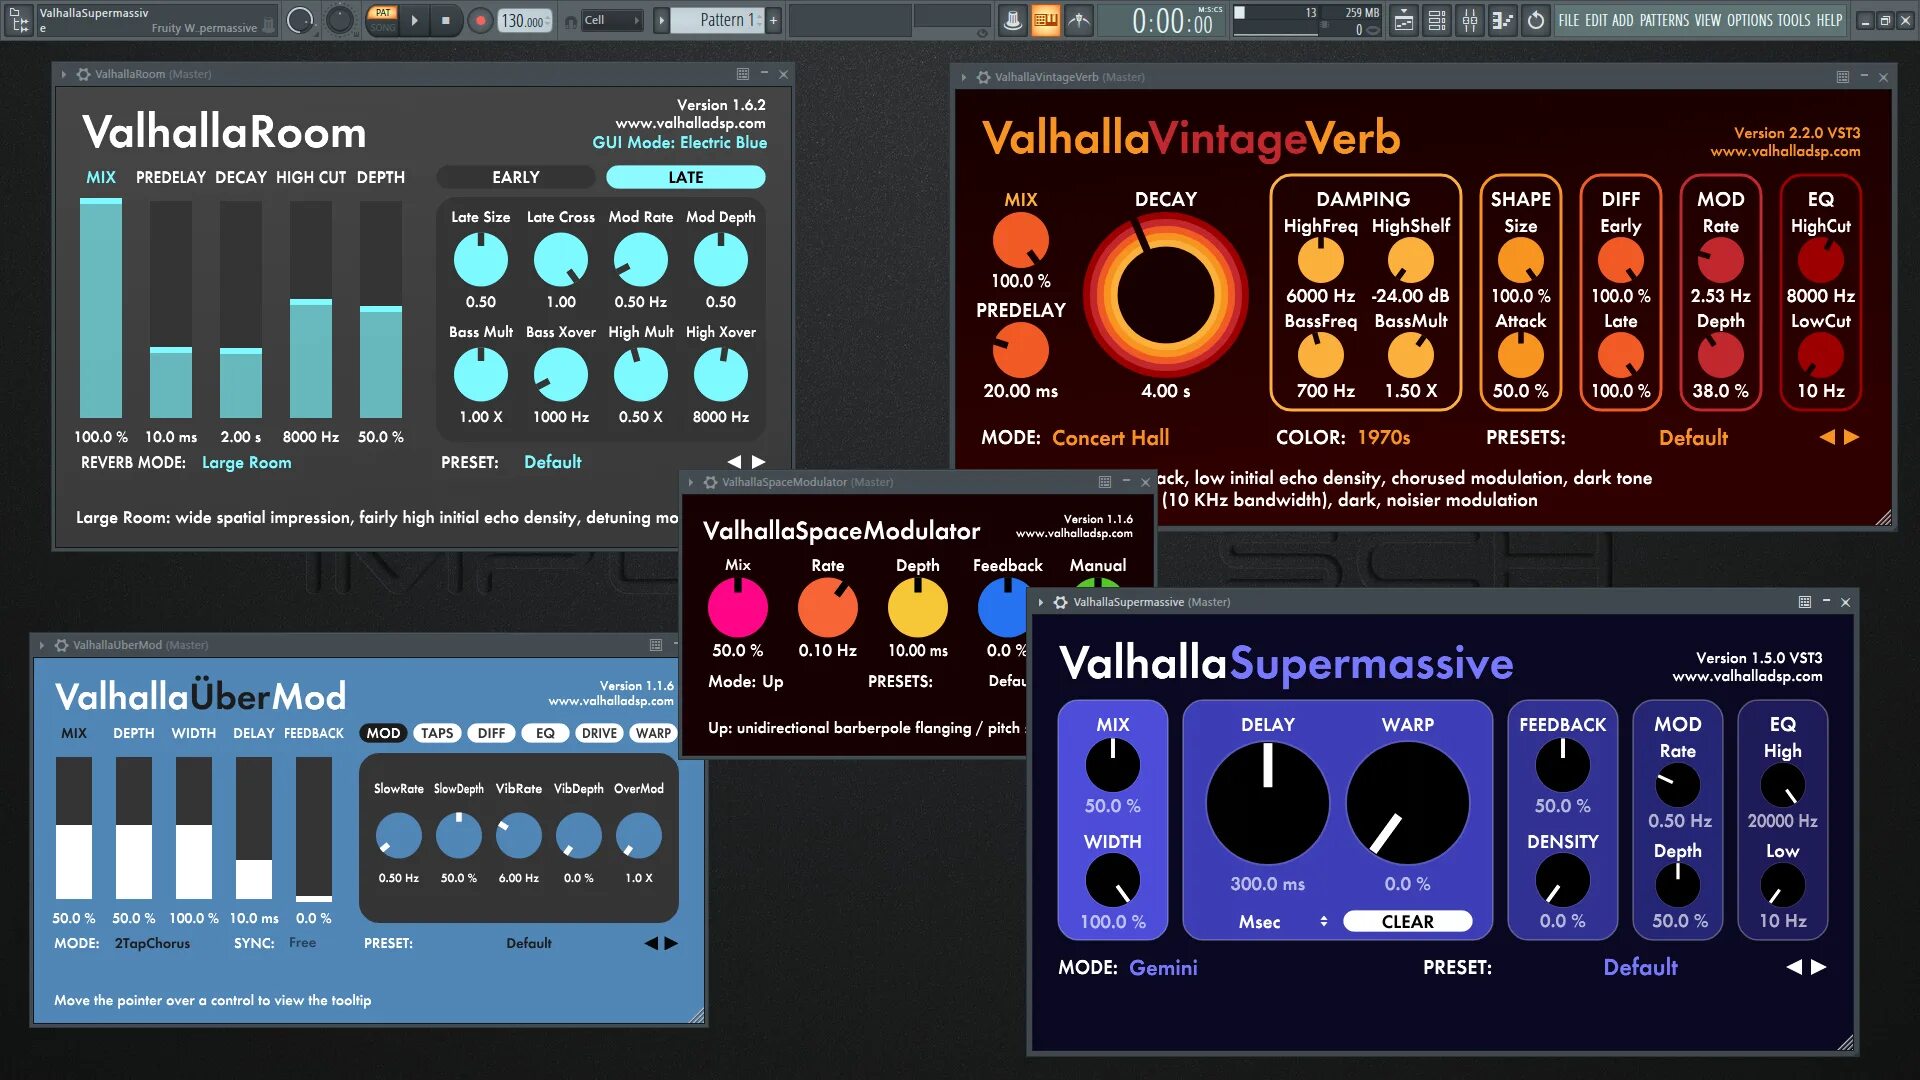Image resolution: width=1920 pixels, height=1080 pixels.
Task: Click the circular arrow icon in toolbar
Action: tap(1536, 20)
